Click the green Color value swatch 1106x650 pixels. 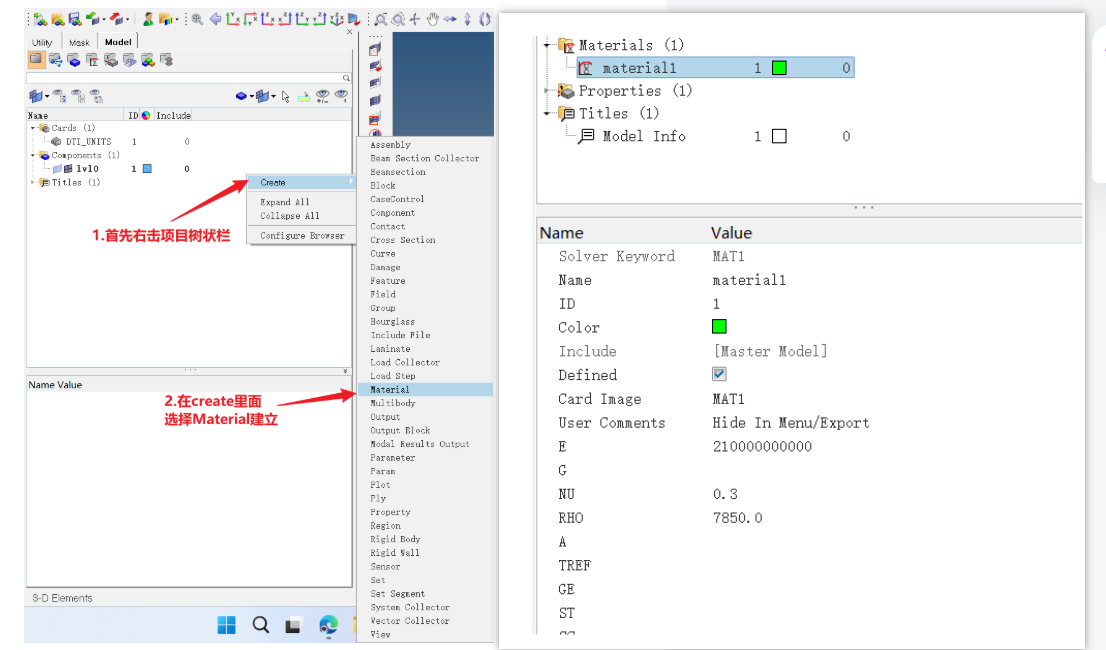point(719,326)
